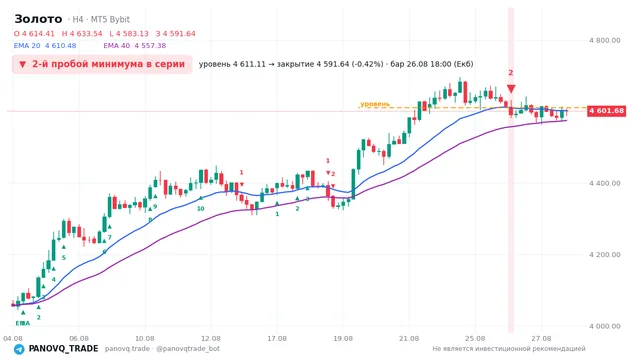Click the "4 000.00" price axis label

point(604,326)
